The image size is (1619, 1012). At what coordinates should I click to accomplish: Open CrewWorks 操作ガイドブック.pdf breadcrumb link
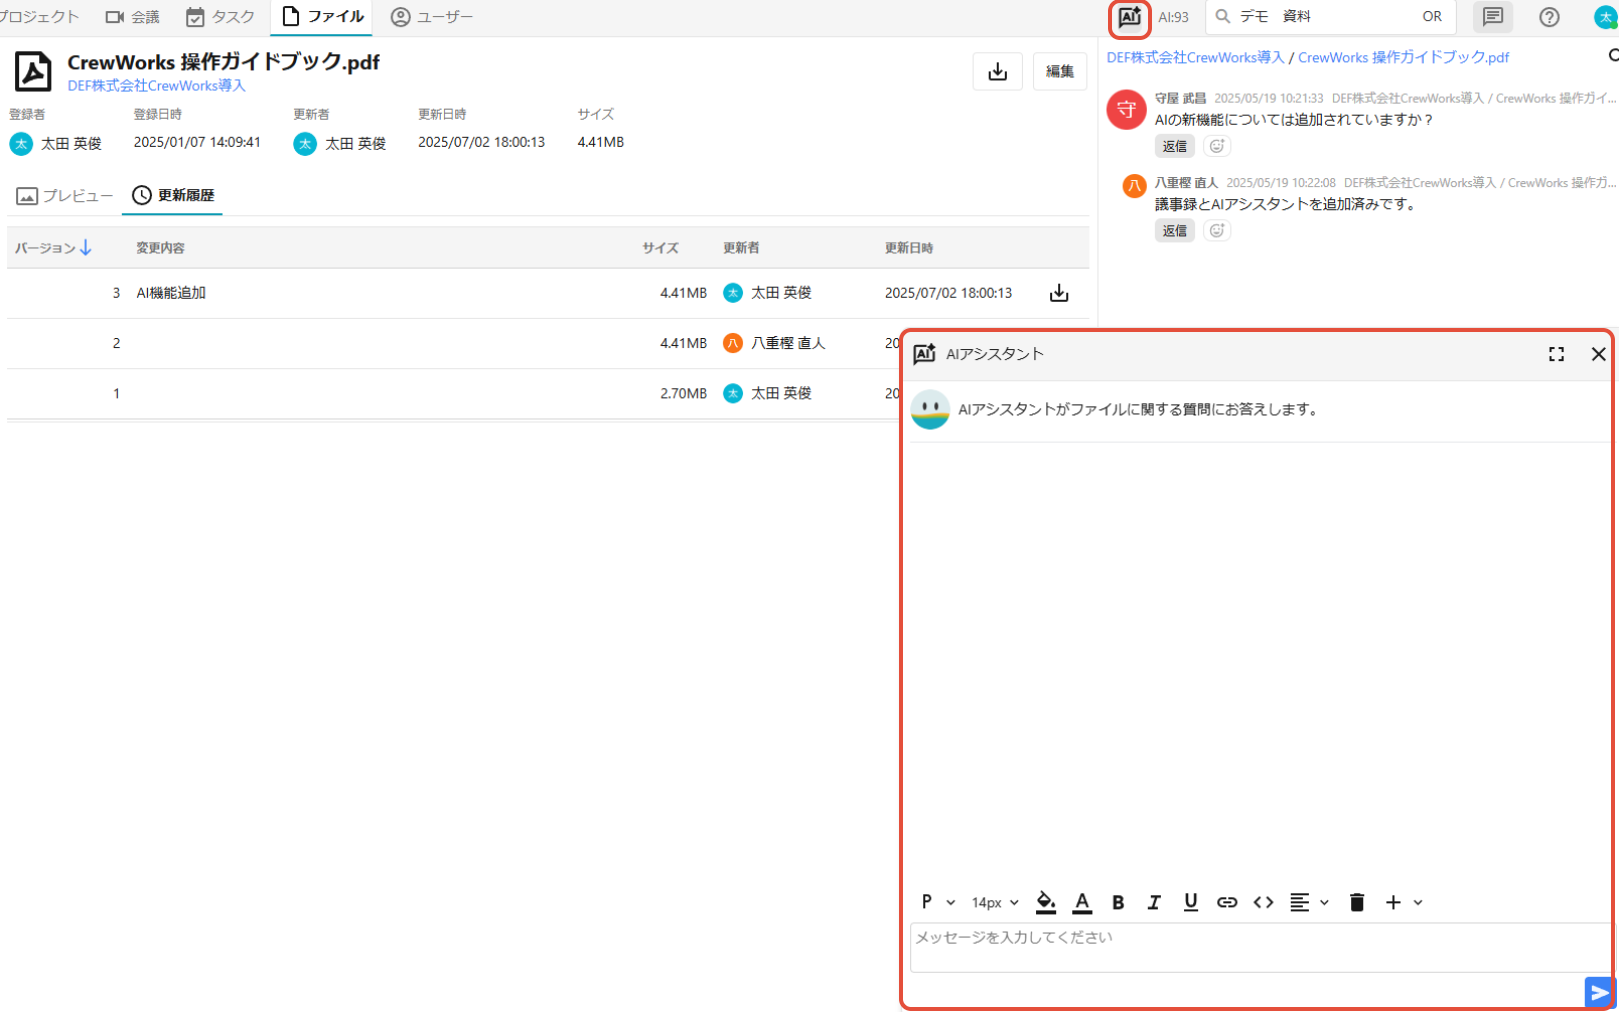[1403, 58]
